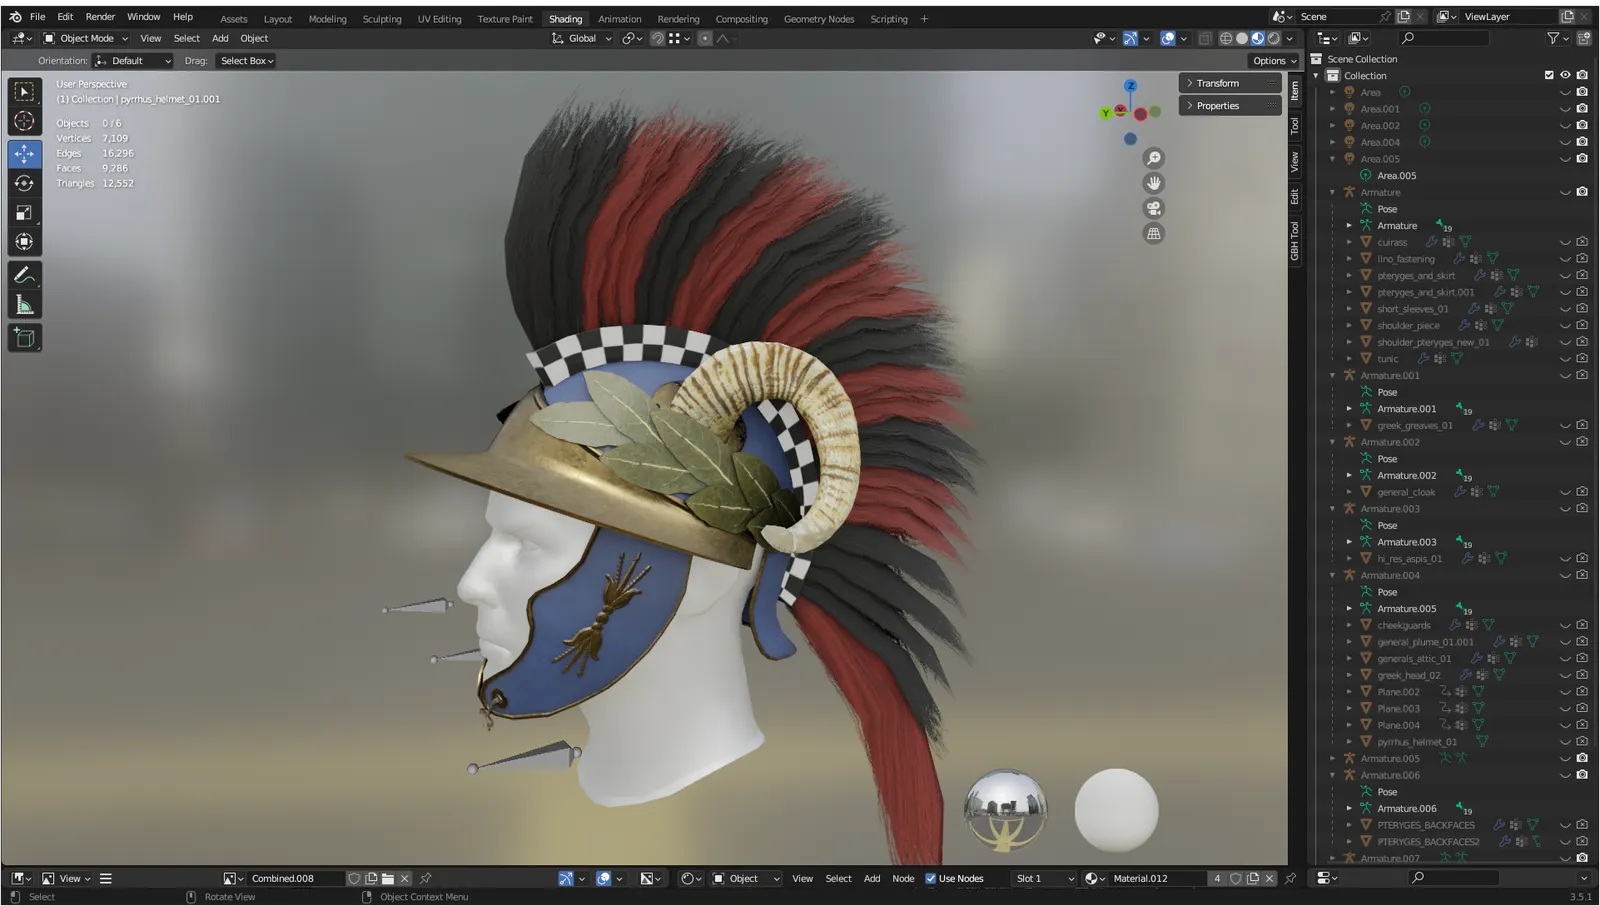Disable rendering for greek_greaves_01 camera icon

click(x=1582, y=425)
